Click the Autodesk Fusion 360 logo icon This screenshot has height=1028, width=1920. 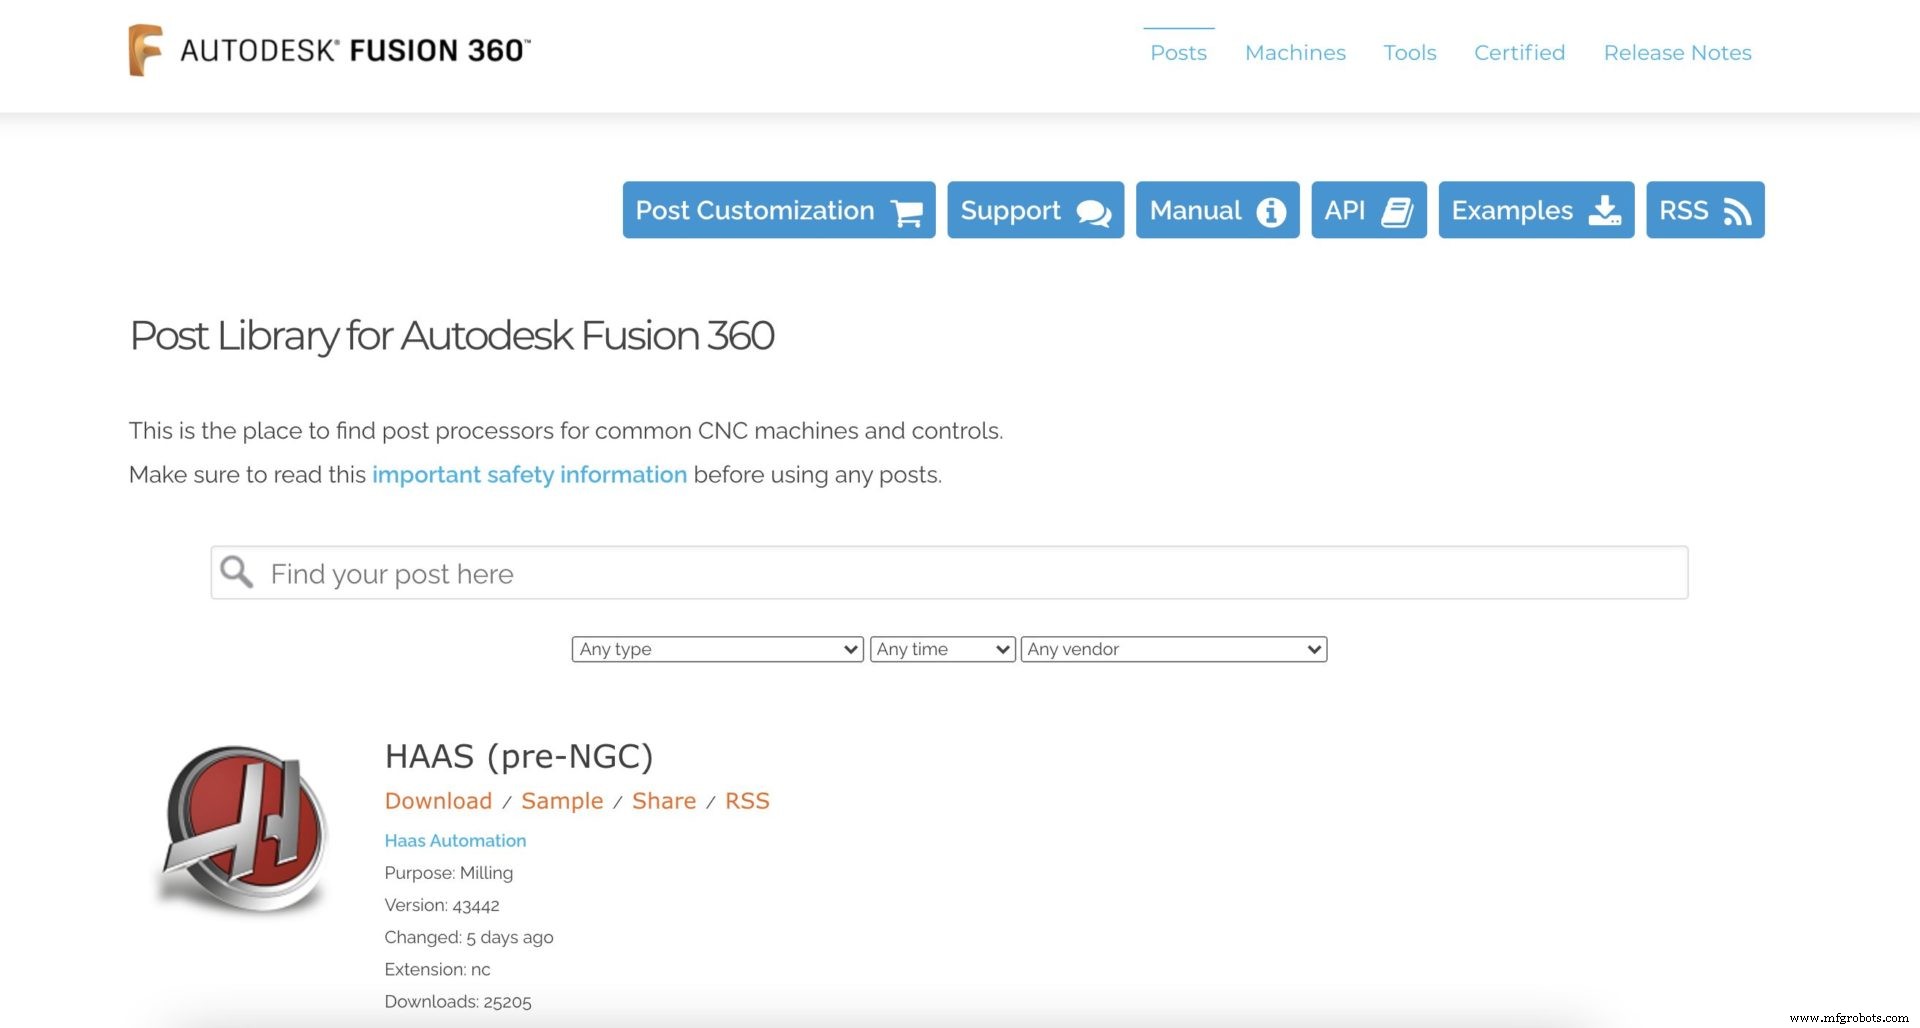point(145,50)
